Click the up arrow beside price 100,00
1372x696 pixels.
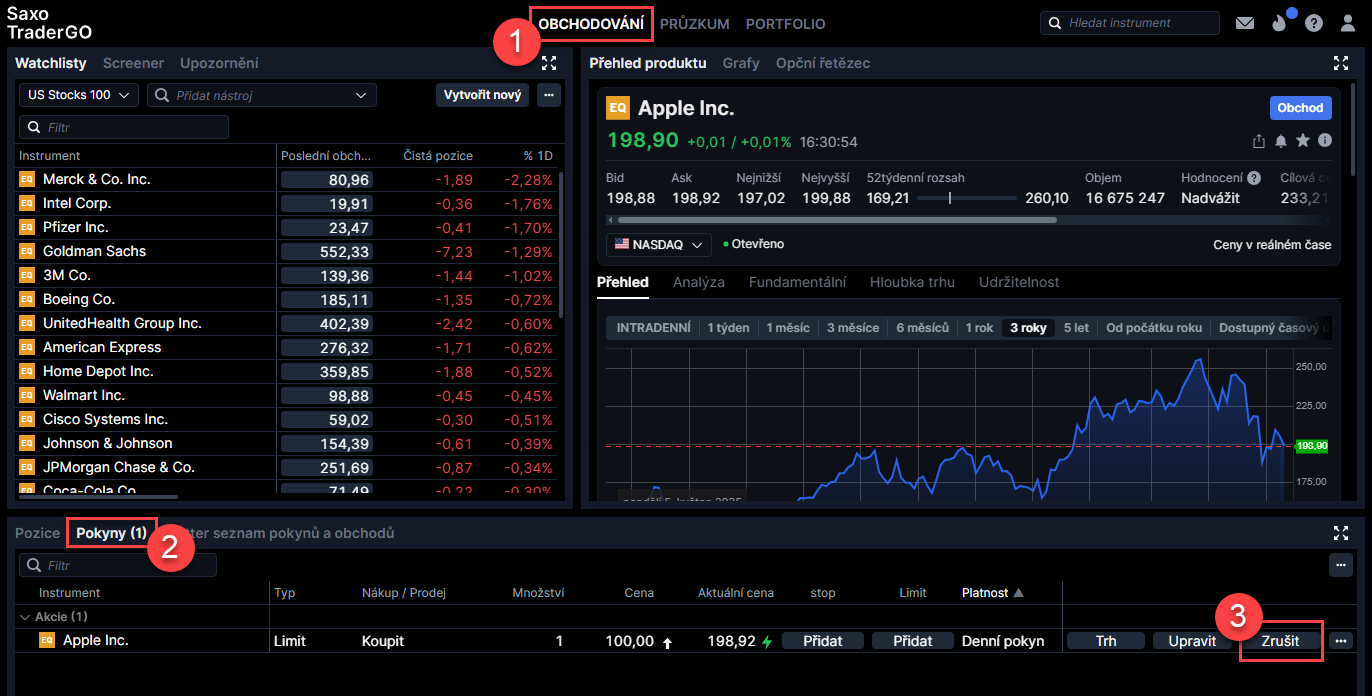[668, 641]
